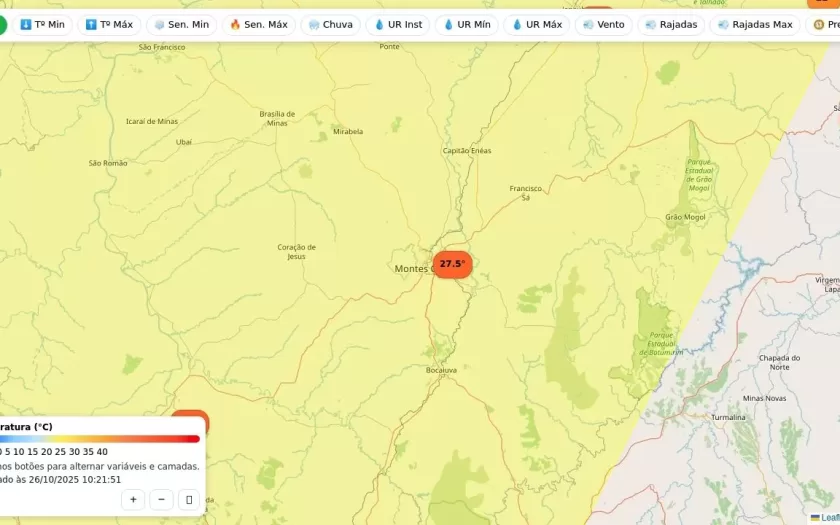840x525 pixels.
Task: Click the Turmalina town label
Action: (x=728, y=417)
